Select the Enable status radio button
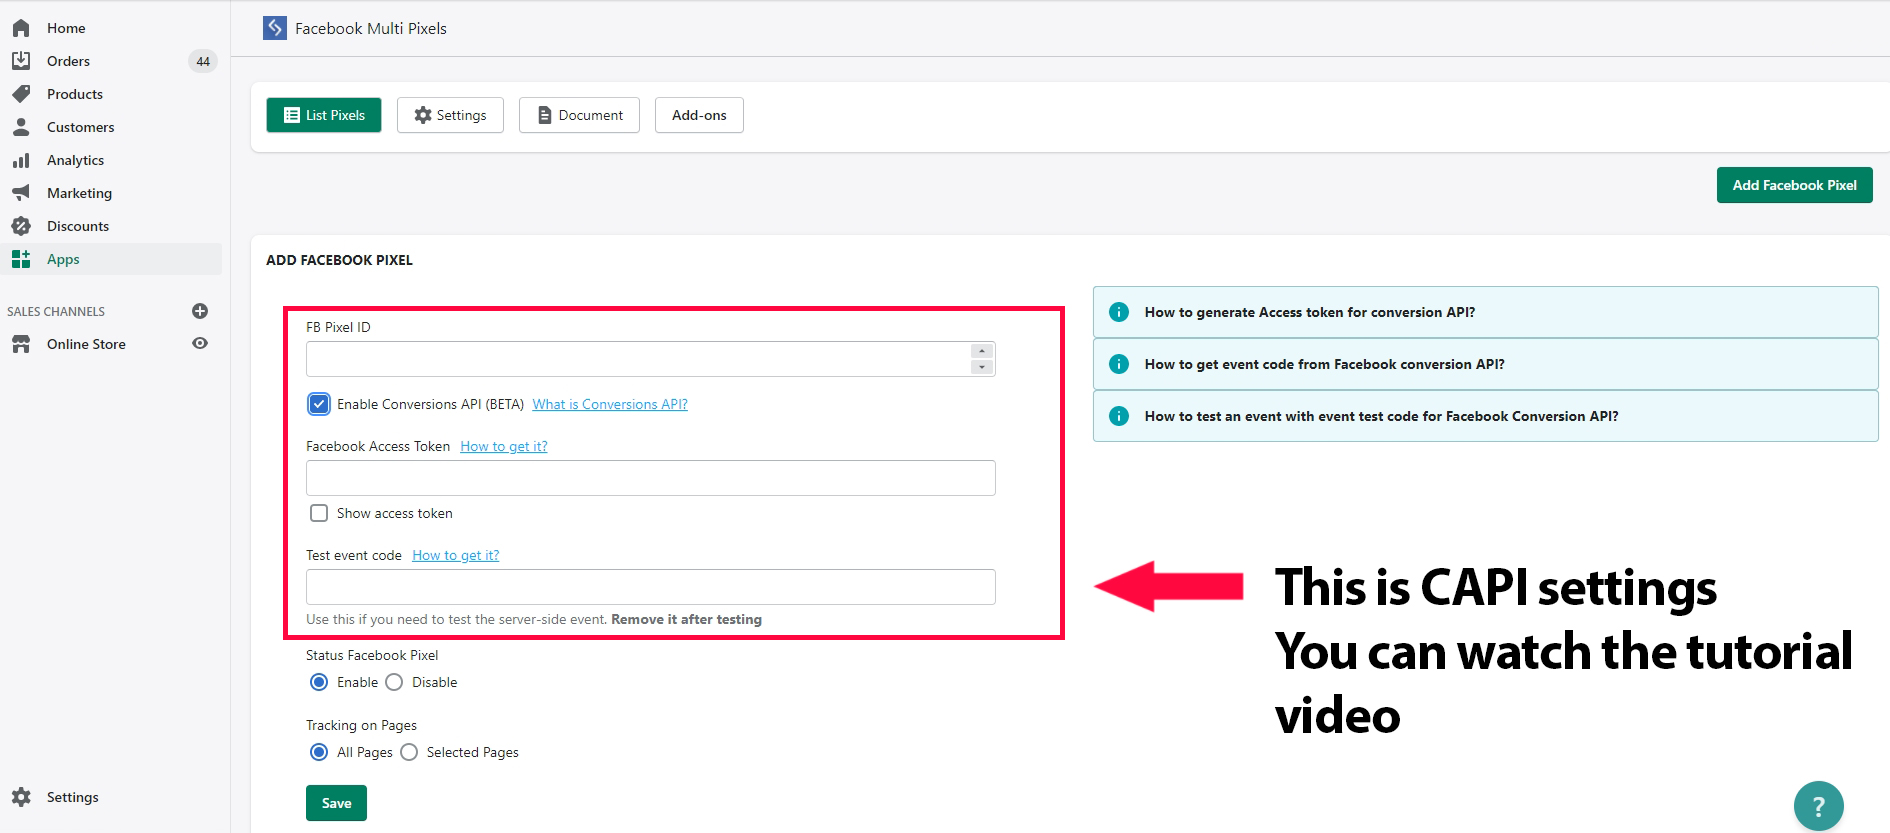 point(319,682)
